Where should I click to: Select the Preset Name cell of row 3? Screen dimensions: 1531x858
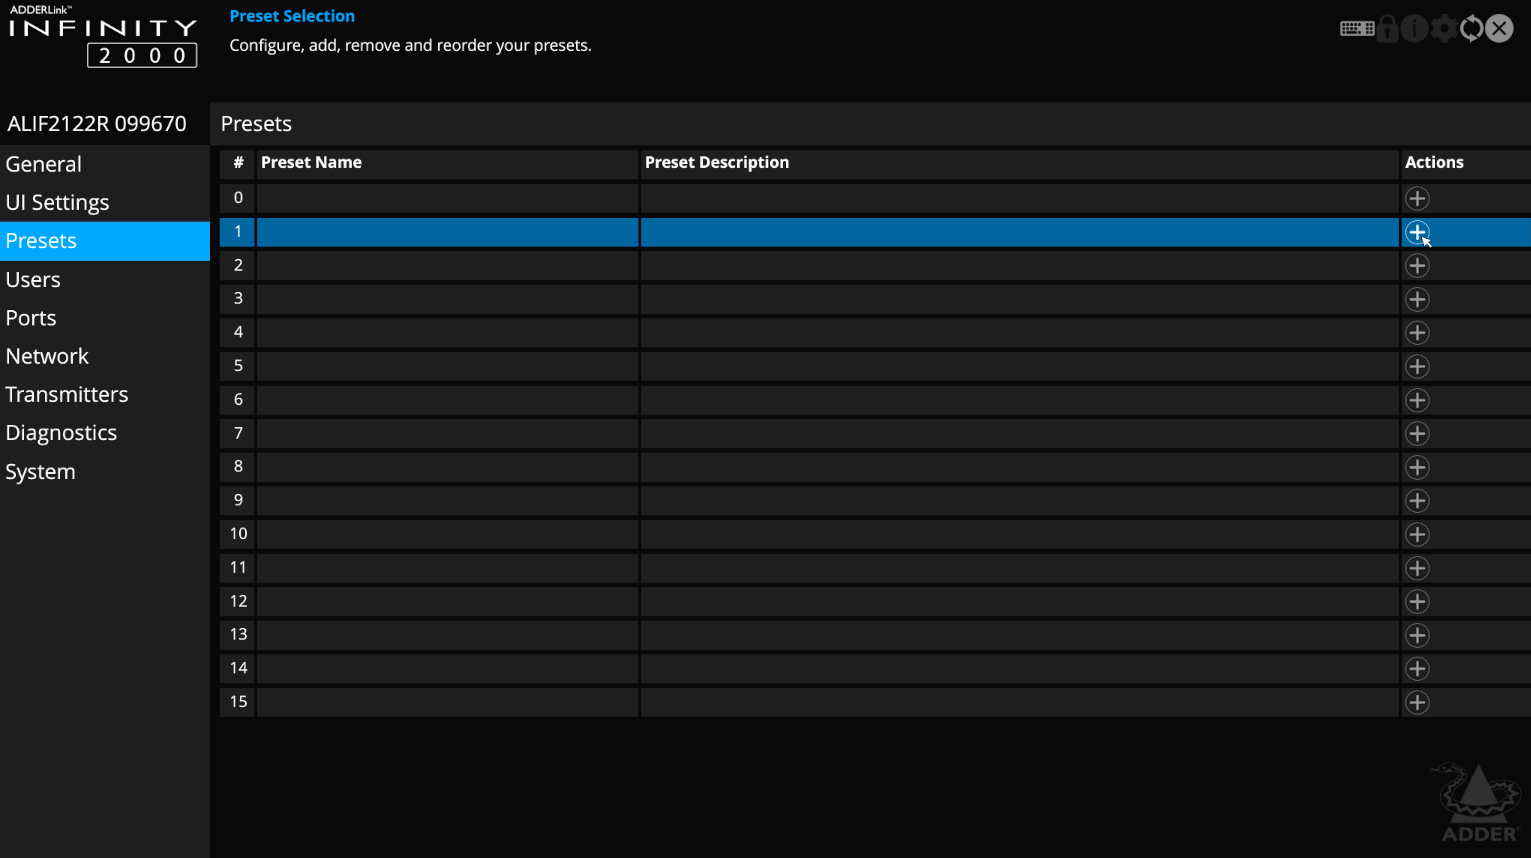pyautogui.click(x=447, y=299)
